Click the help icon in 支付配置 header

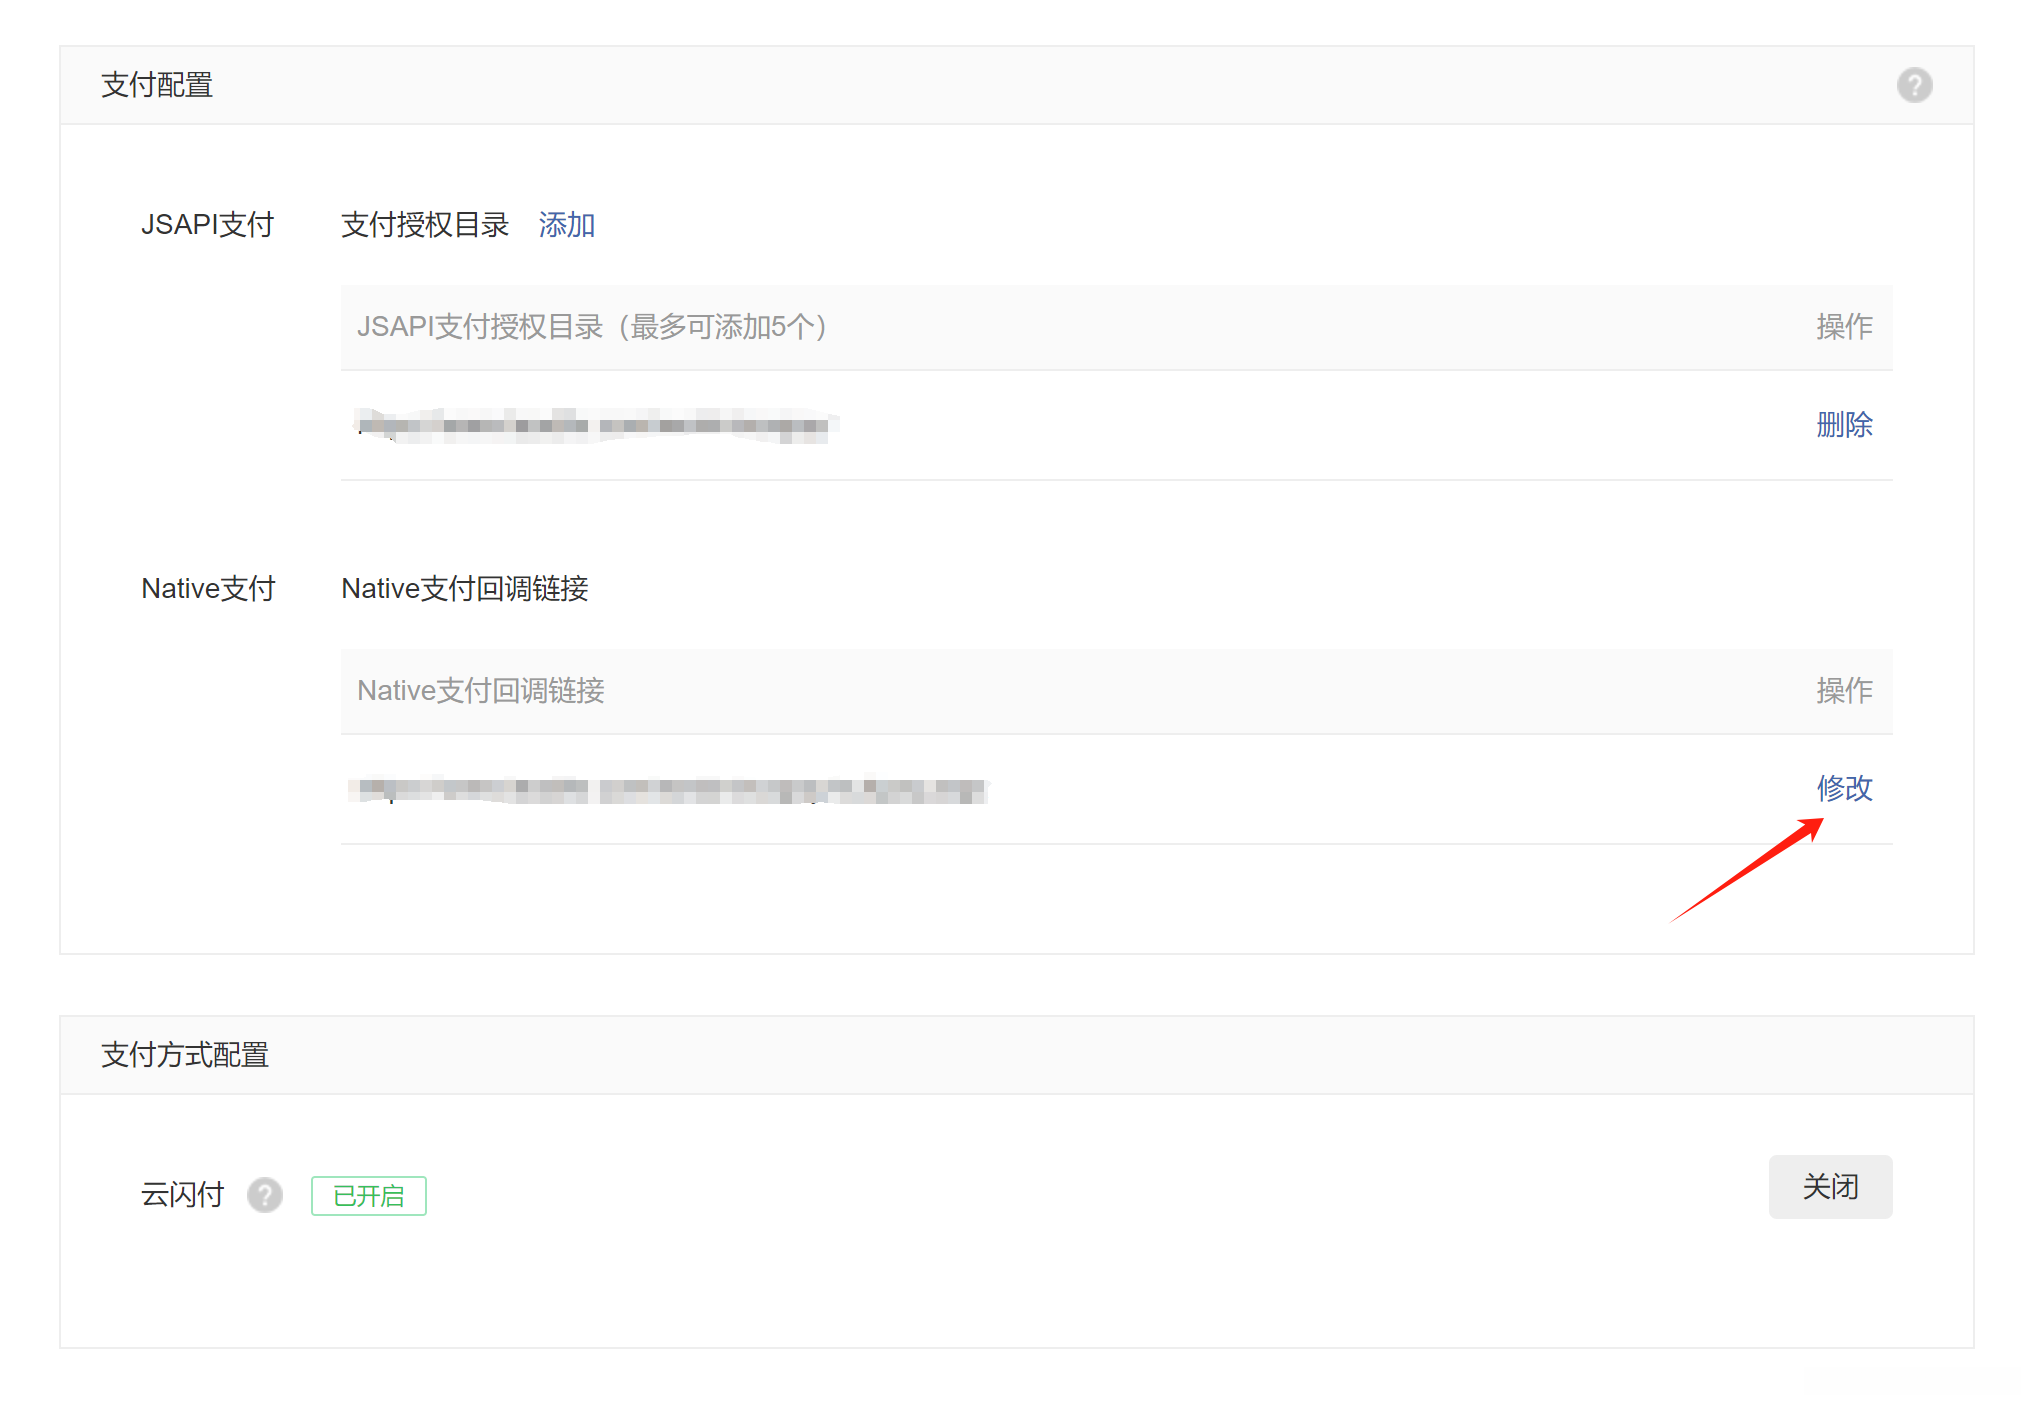pos(1913,85)
